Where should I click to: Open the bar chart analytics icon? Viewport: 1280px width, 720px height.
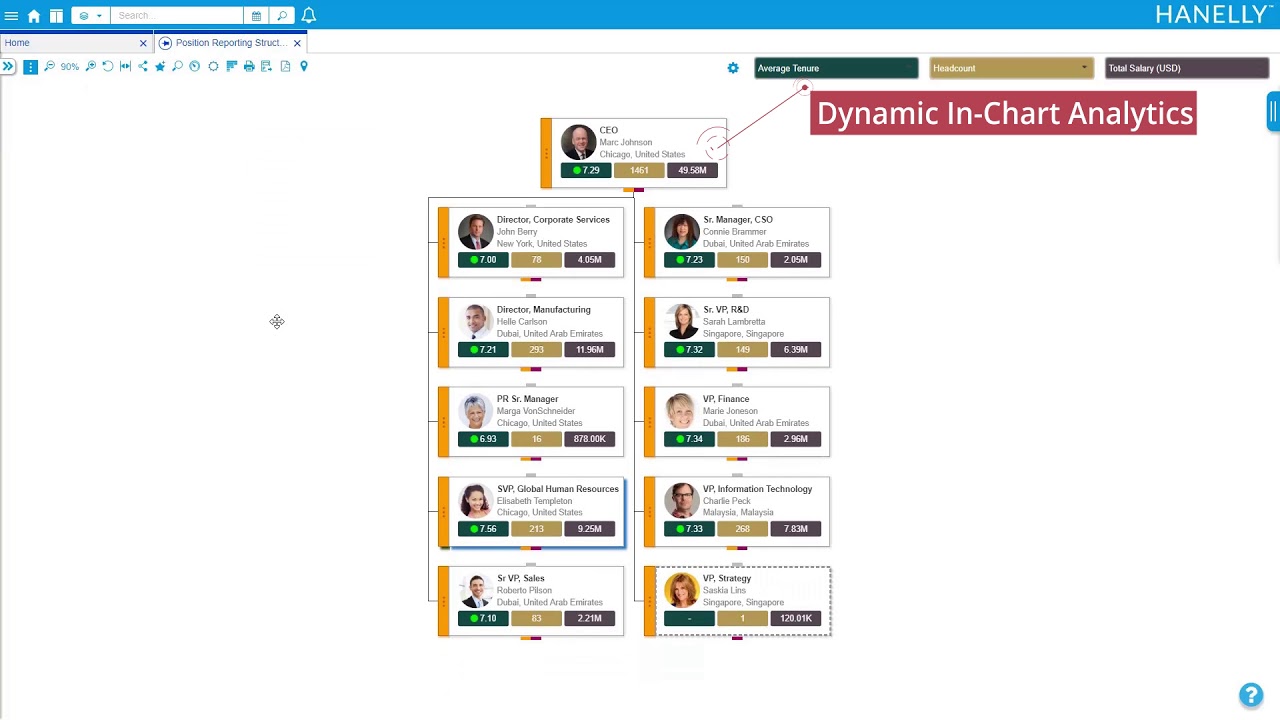(231, 66)
